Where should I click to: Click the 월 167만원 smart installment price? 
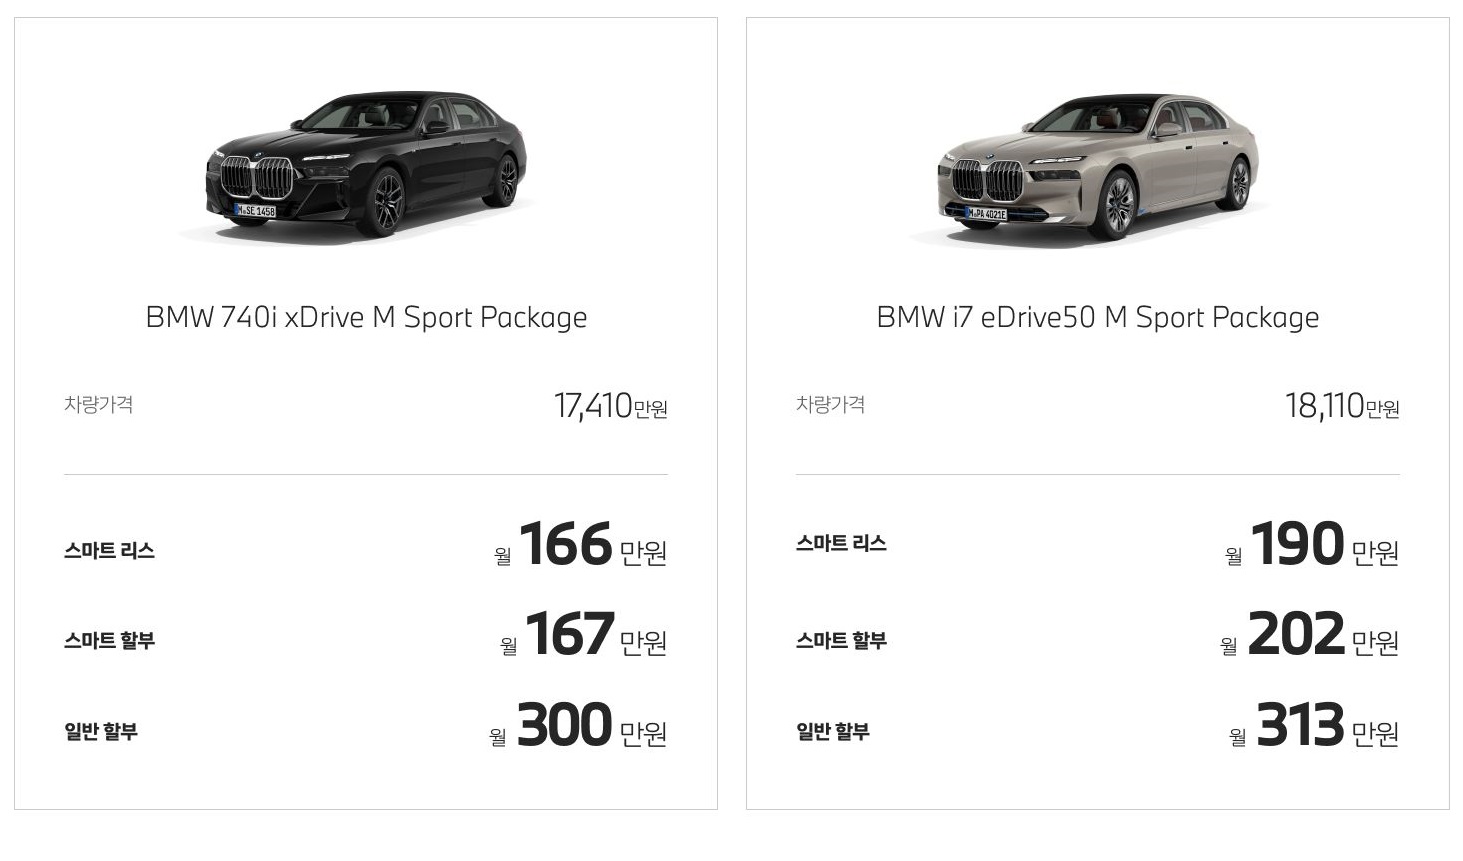tap(583, 637)
